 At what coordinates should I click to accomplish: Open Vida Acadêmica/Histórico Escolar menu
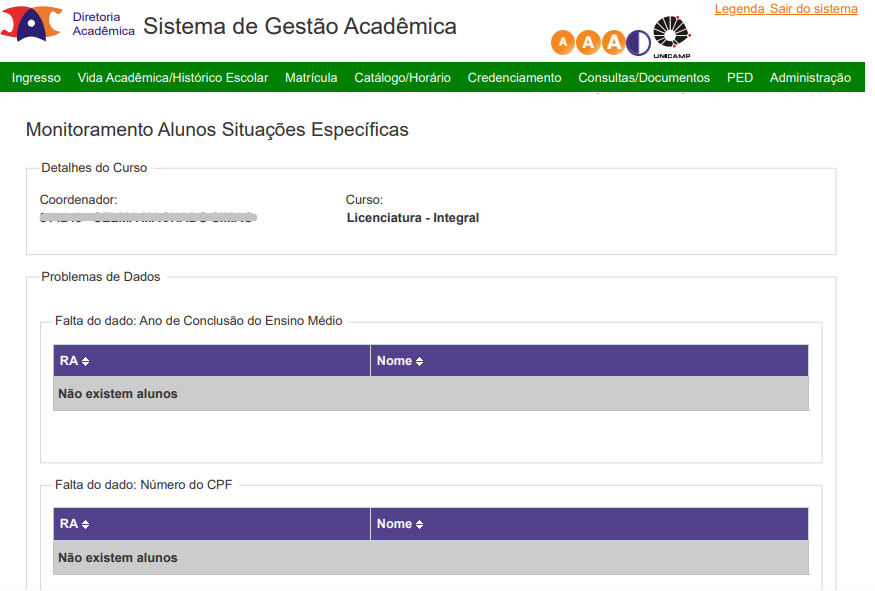(x=173, y=78)
